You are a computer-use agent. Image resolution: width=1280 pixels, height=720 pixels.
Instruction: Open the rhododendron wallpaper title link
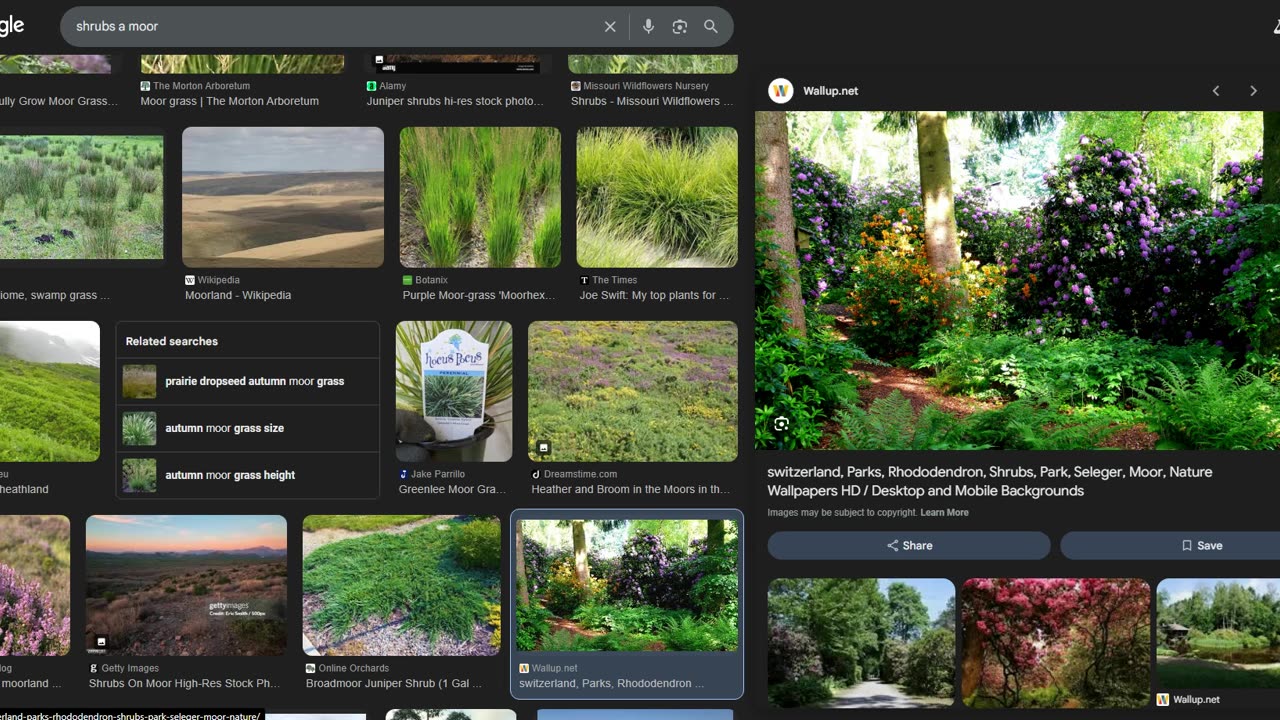coord(990,481)
